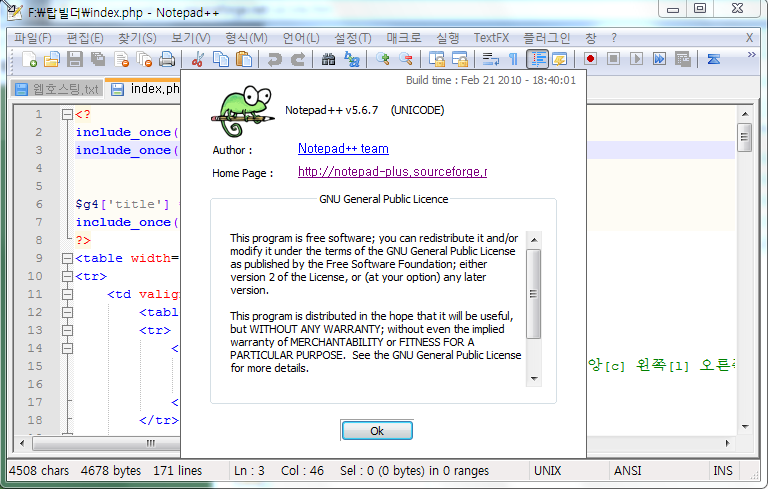Image resolution: width=768 pixels, height=489 pixels.
Task: Click the New file toolbar icon
Action: tap(28, 60)
